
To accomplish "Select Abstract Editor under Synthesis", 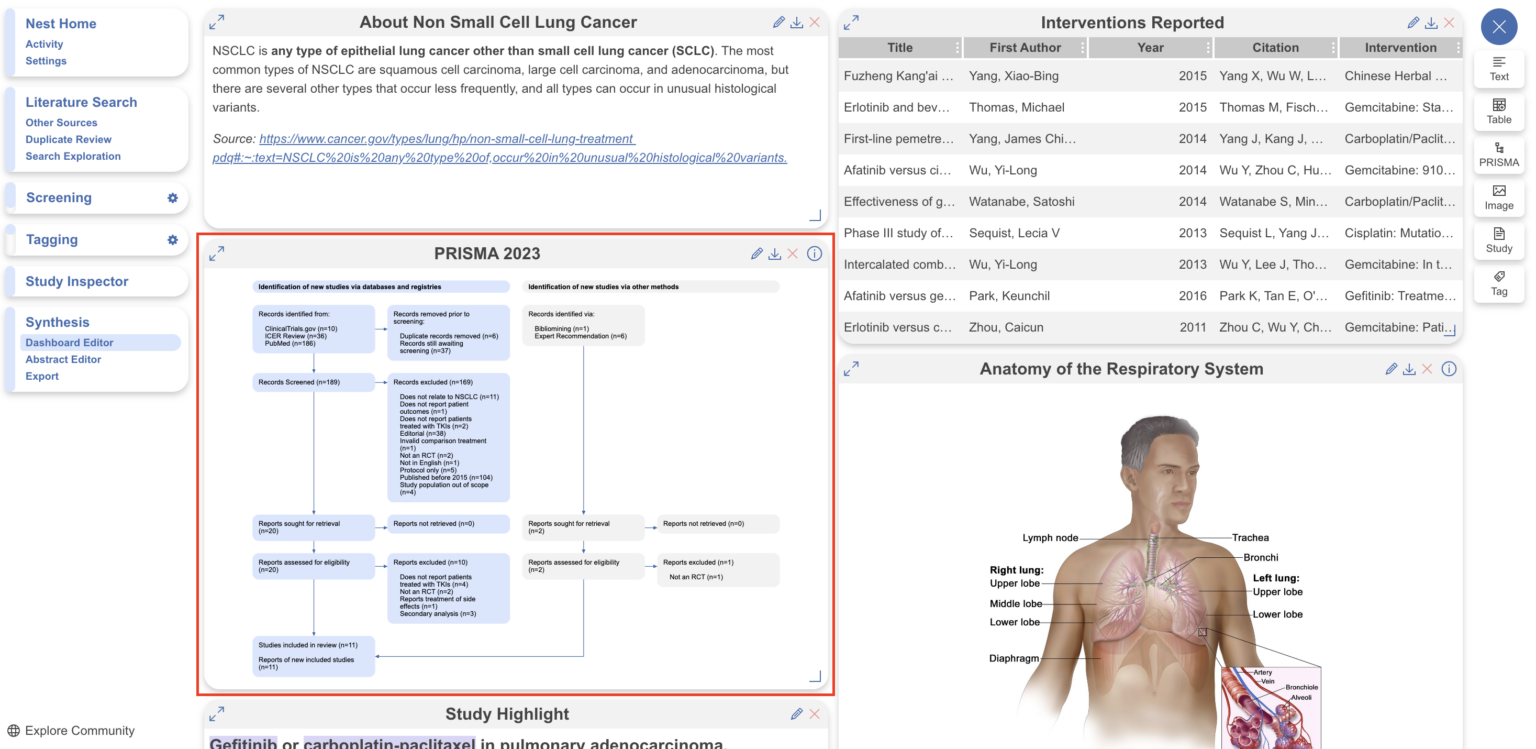I will (63, 359).
